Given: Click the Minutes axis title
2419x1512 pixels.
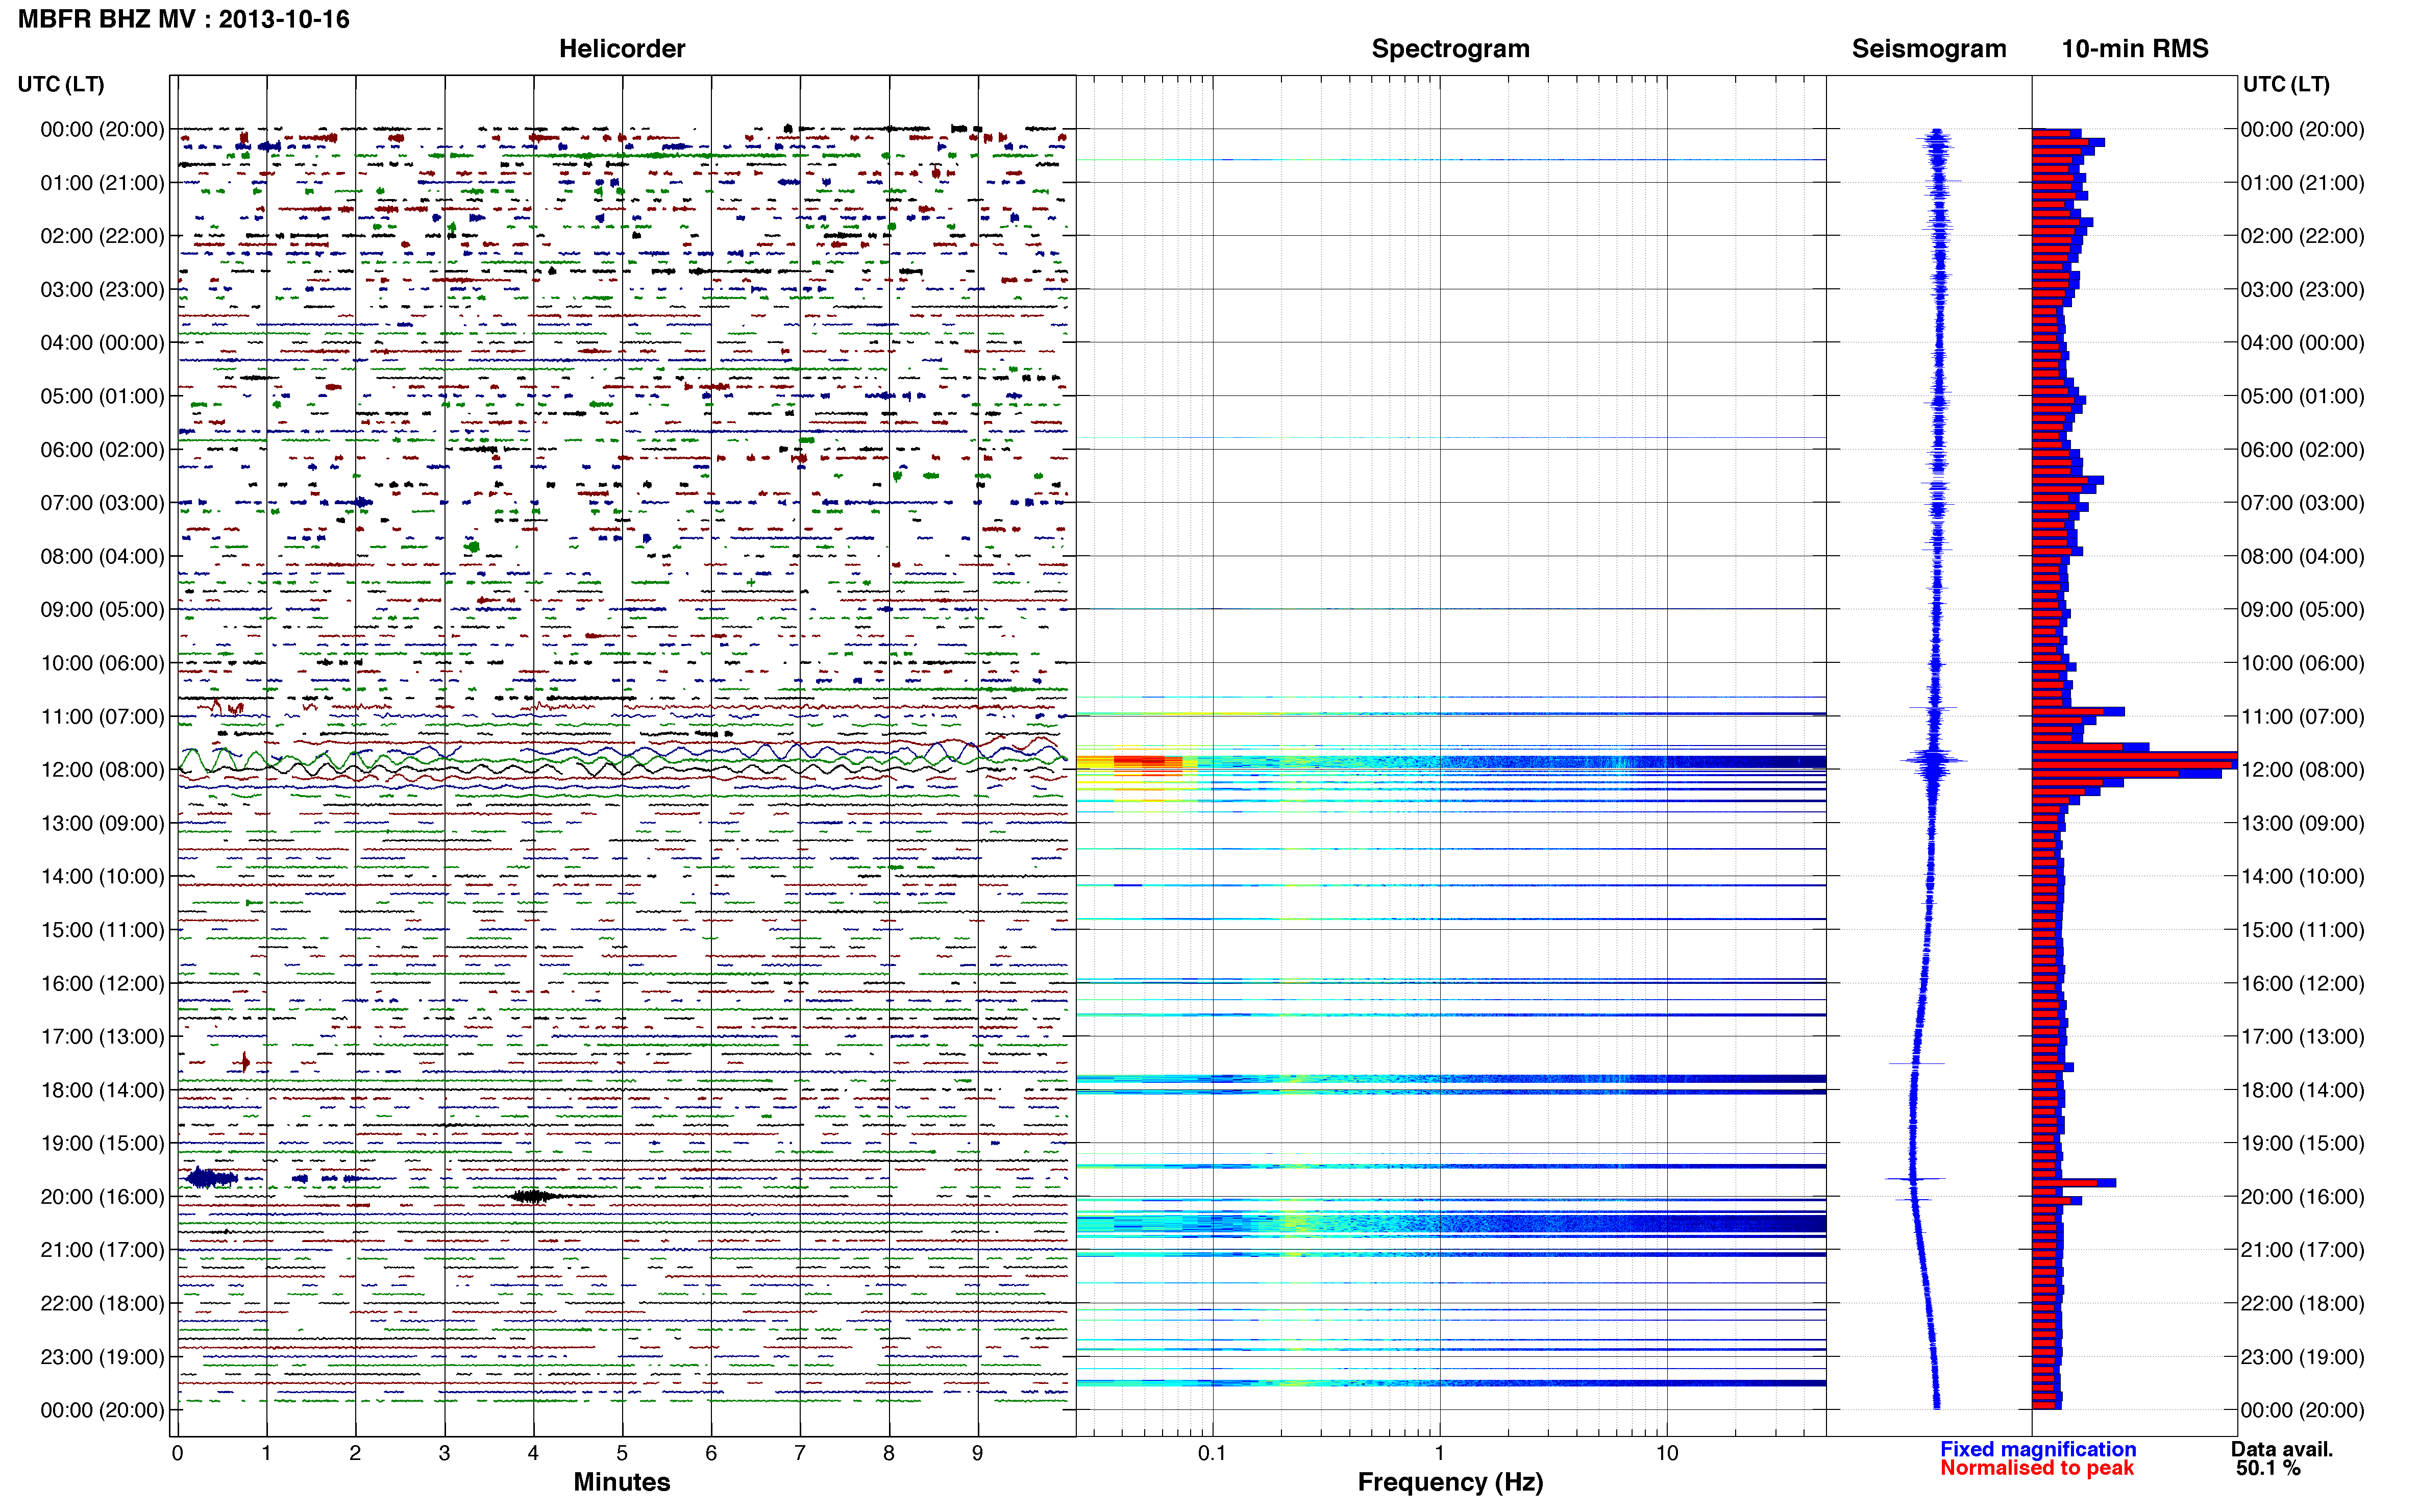Looking at the screenshot, I should [x=621, y=1482].
